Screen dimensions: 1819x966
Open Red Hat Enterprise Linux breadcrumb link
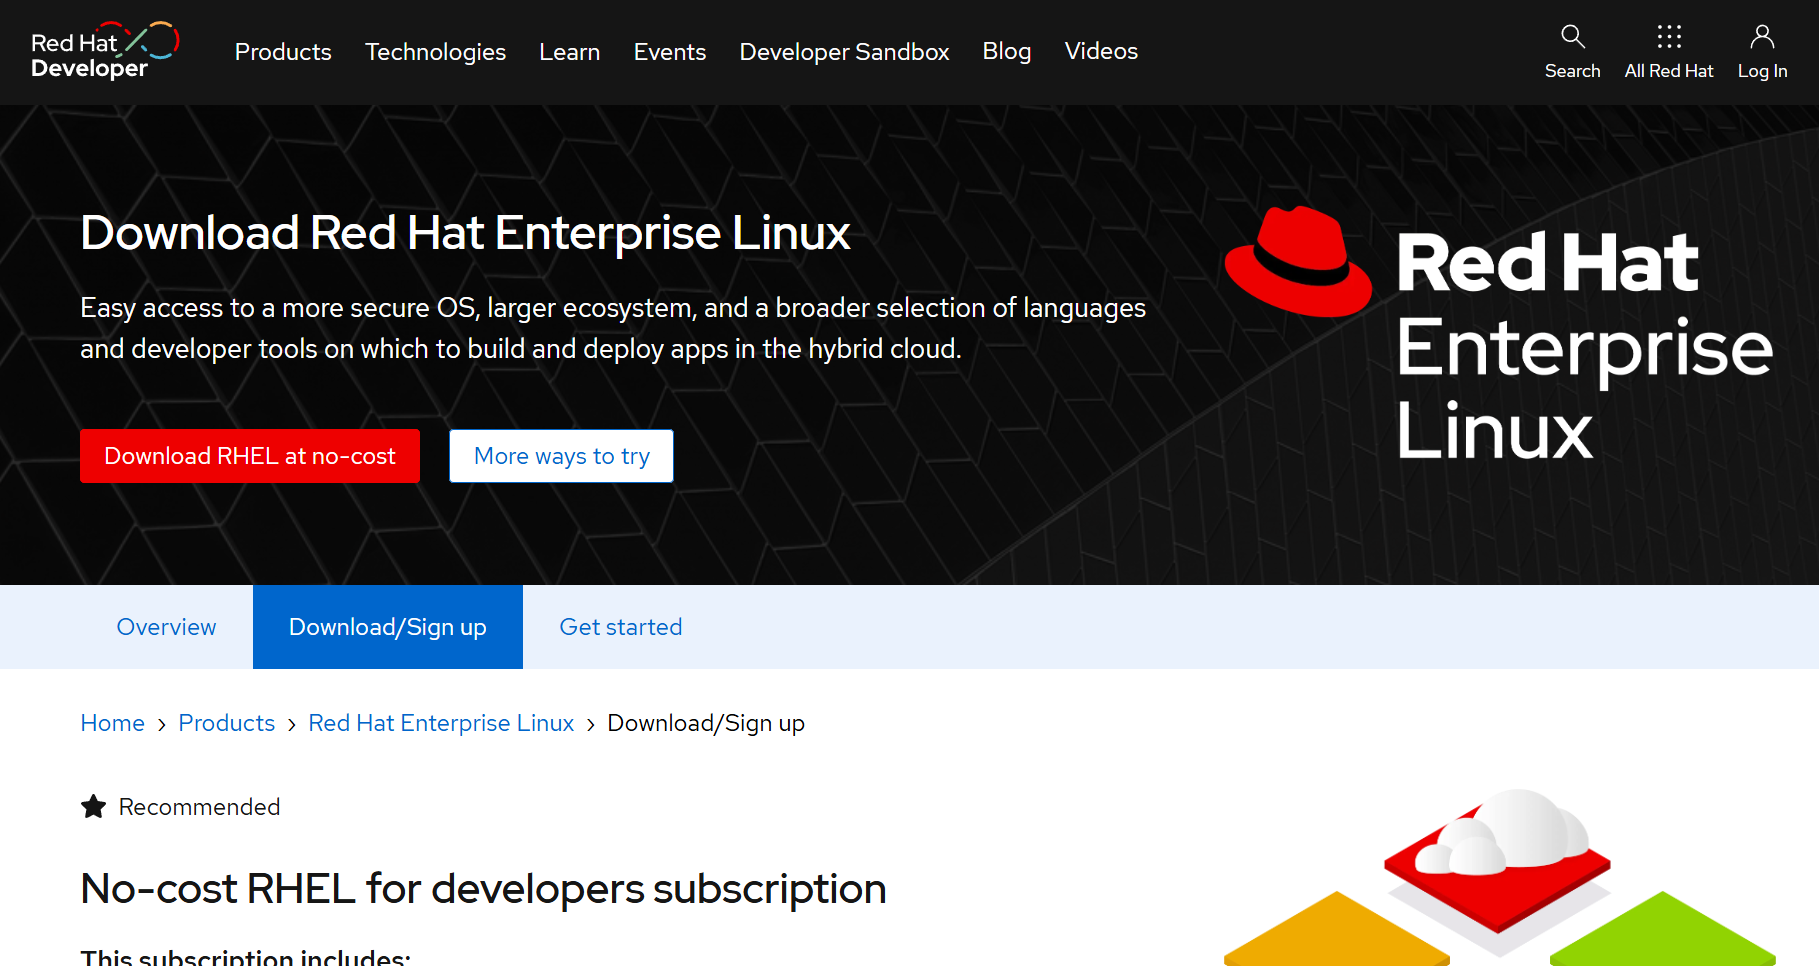pyautogui.click(x=441, y=723)
